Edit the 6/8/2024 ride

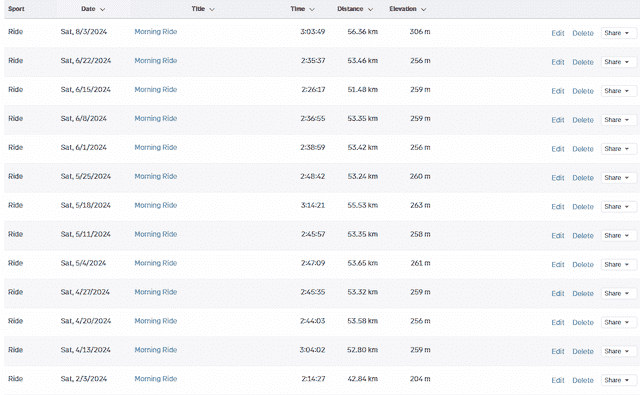[558, 120]
